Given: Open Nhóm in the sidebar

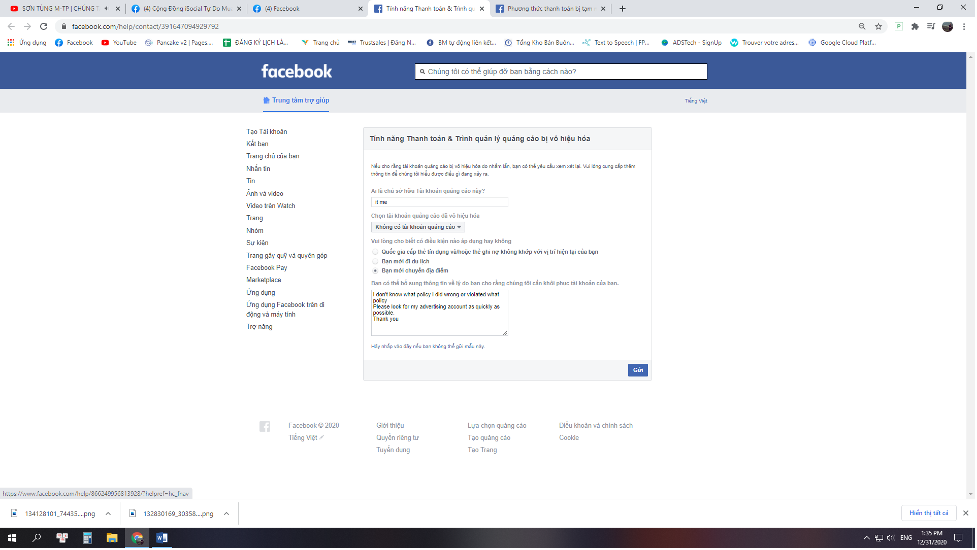Looking at the screenshot, I should coord(255,230).
